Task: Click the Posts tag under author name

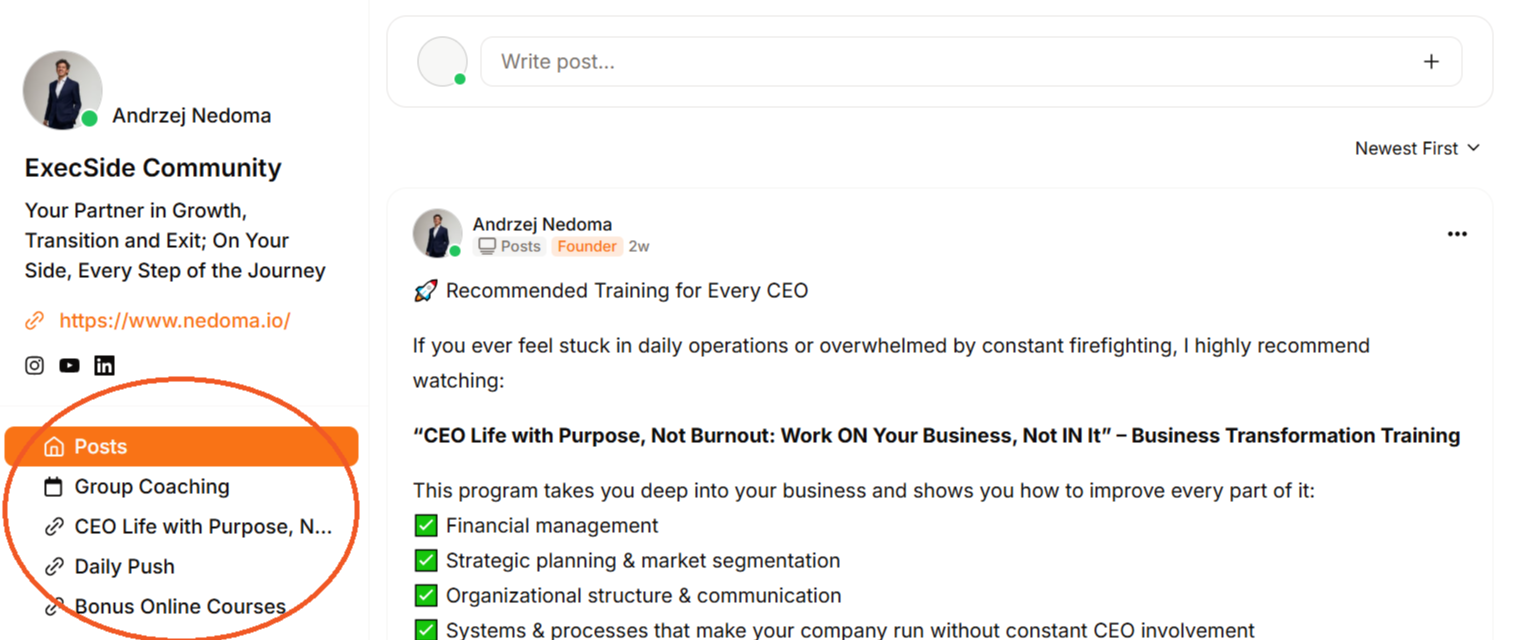Action: (x=510, y=246)
